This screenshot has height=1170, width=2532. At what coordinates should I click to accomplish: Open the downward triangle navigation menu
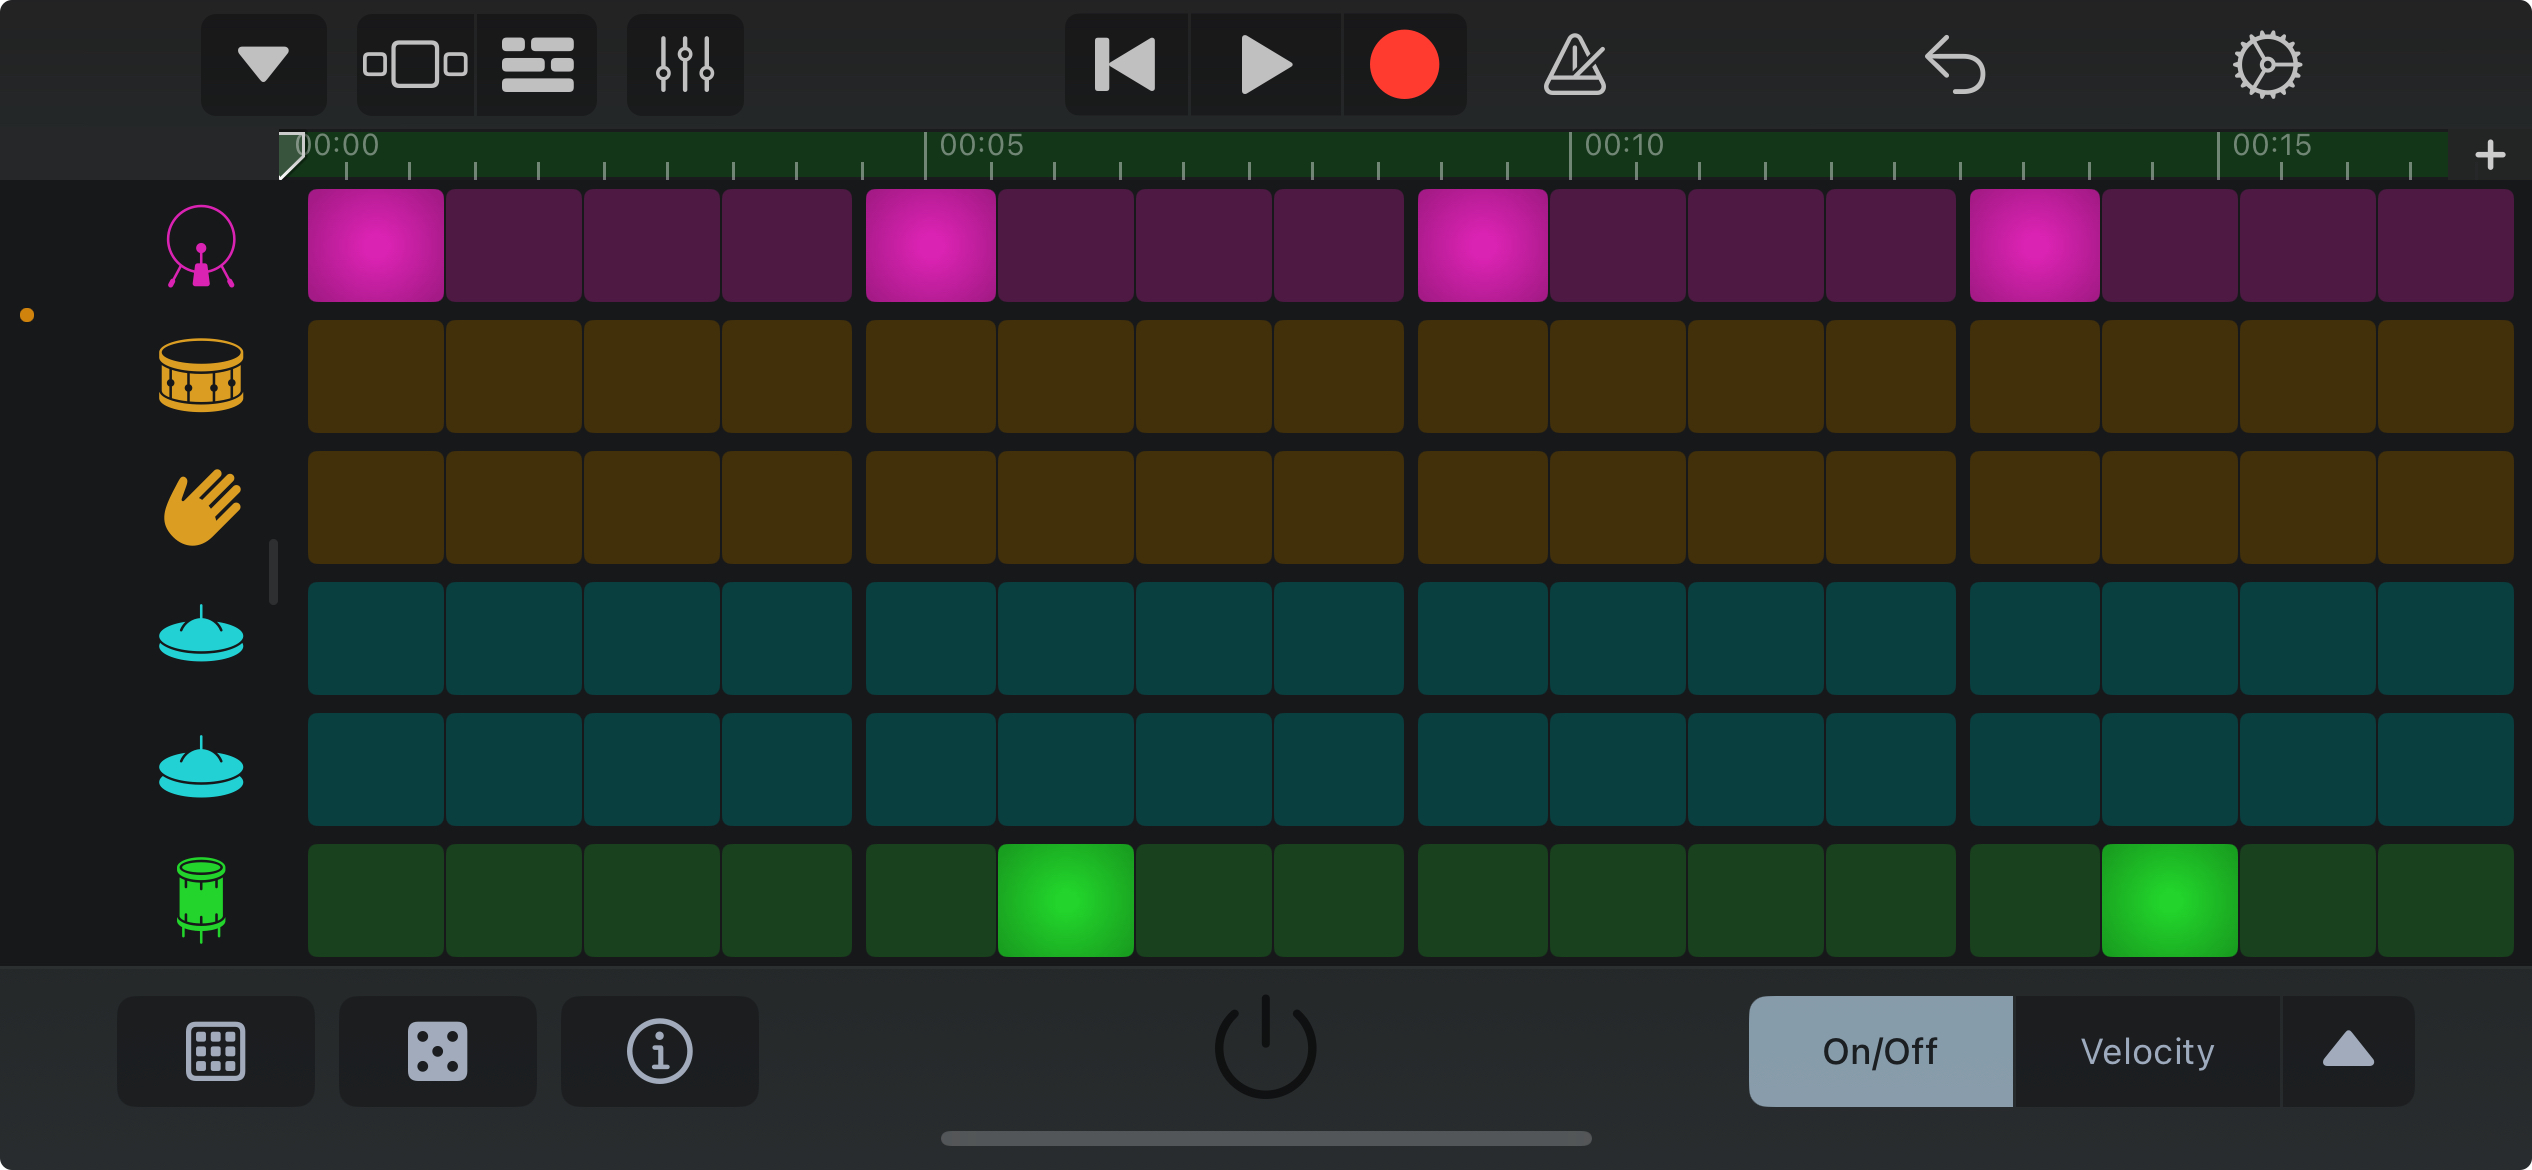263,65
